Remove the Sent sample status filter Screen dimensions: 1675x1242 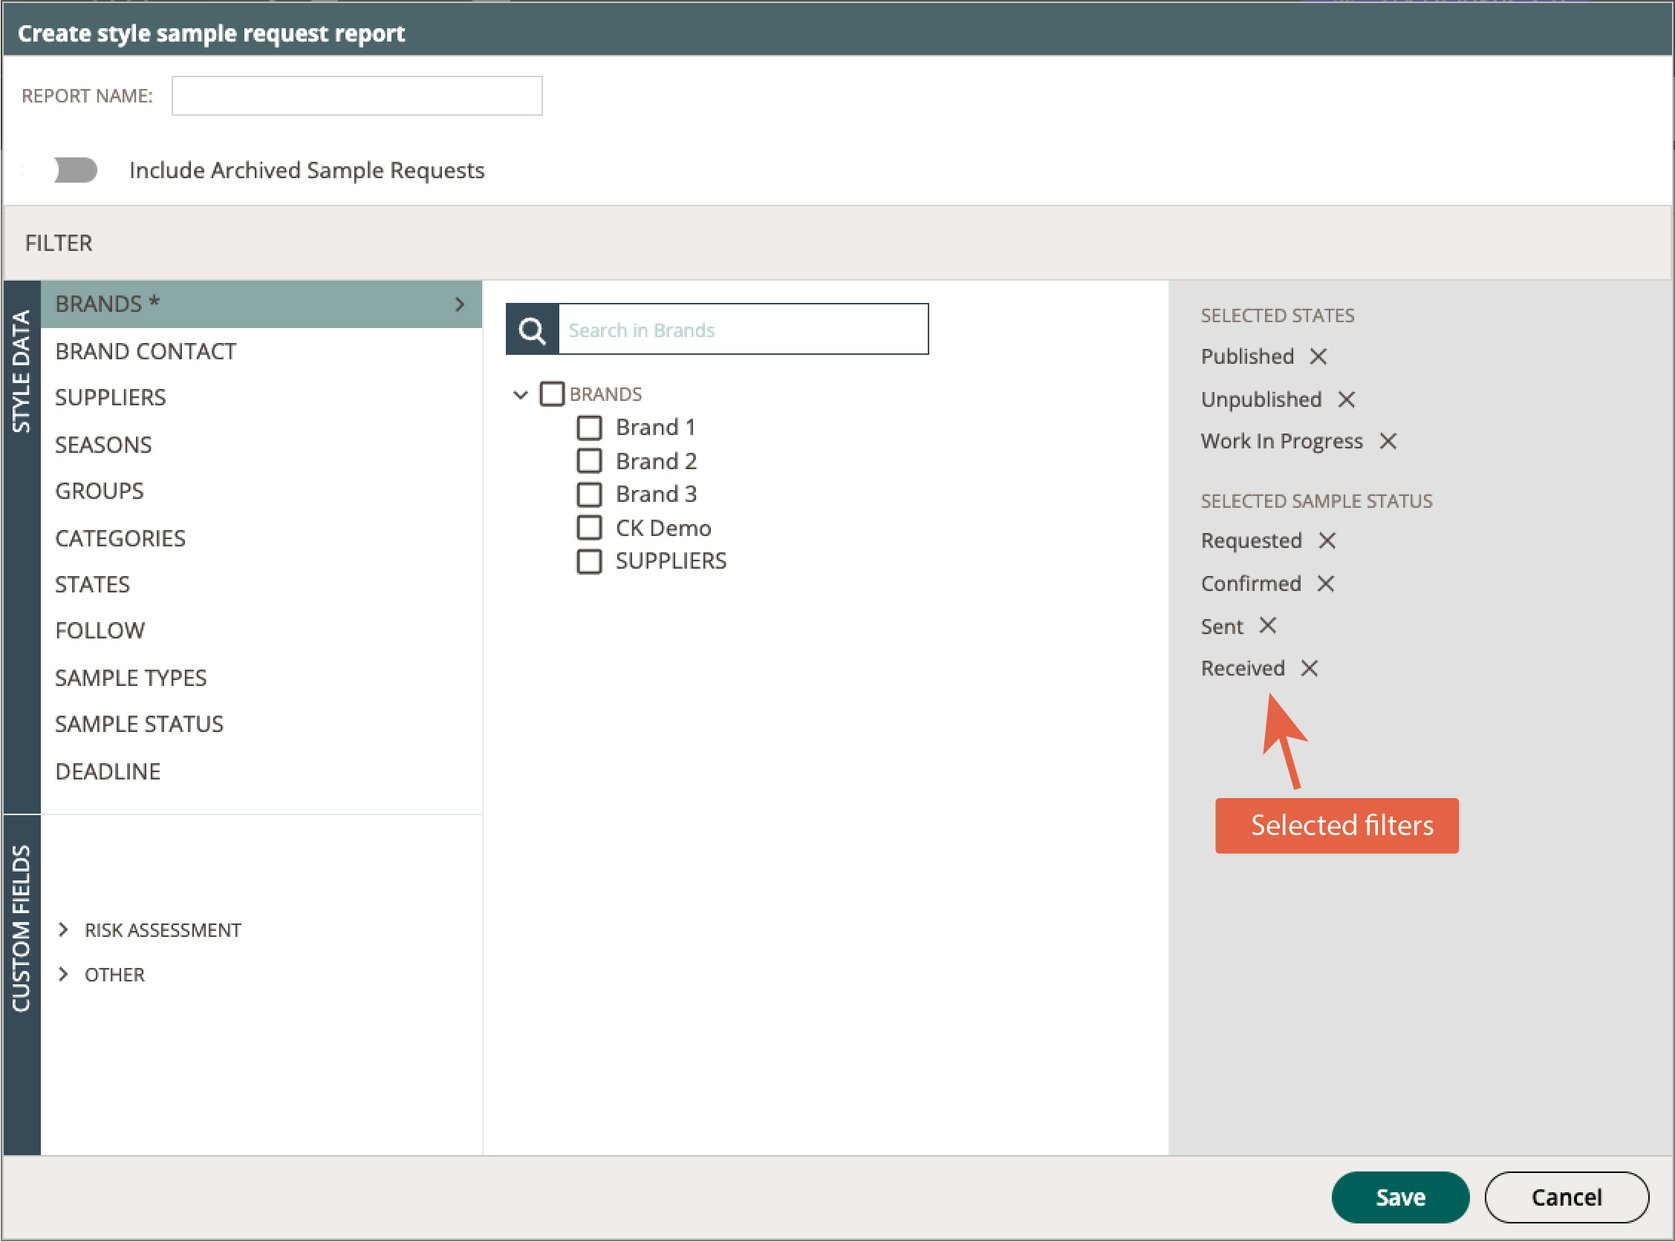(1268, 626)
